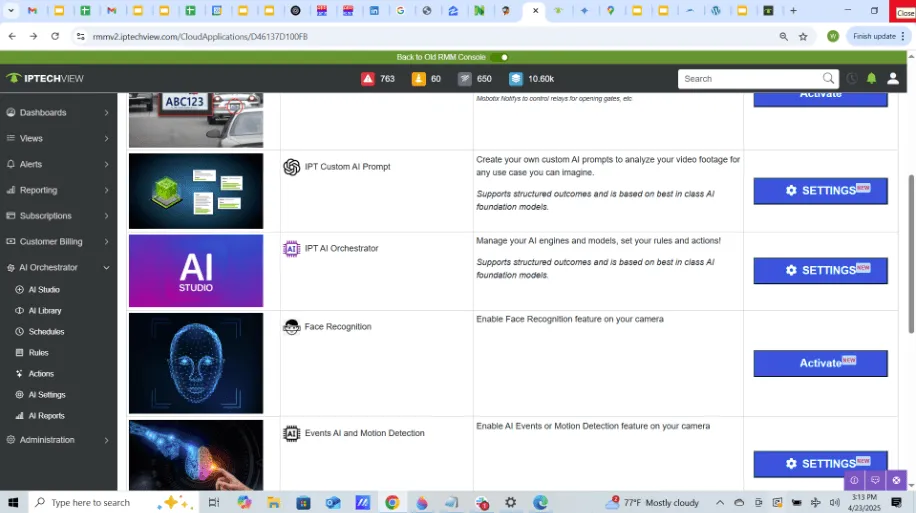Open Settings for Events AI and Motion Detection

click(820, 464)
